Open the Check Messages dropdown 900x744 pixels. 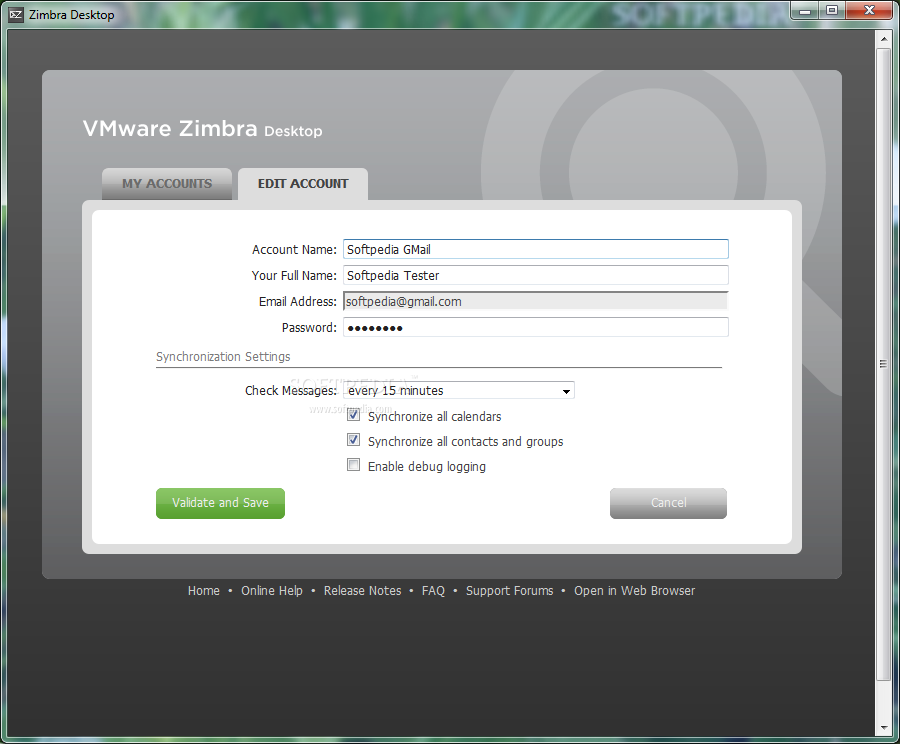pyautogui.click(x=459, y=390)
